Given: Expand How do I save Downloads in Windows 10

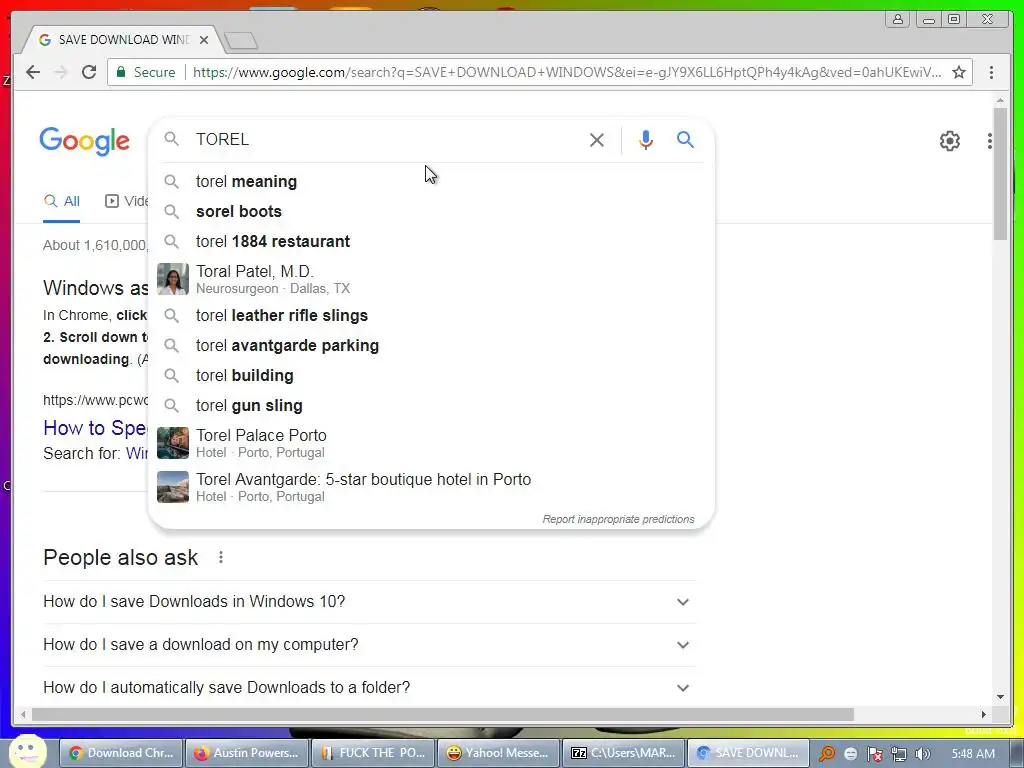Looking at the screenshot, I should [x=370, y=601].
